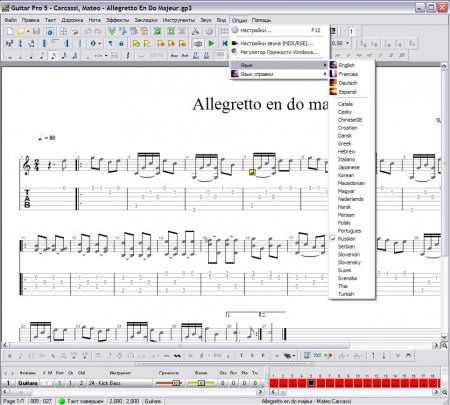Click the blue pilcrow paragraph icon
450x405 pixels.
pos(110,43)
